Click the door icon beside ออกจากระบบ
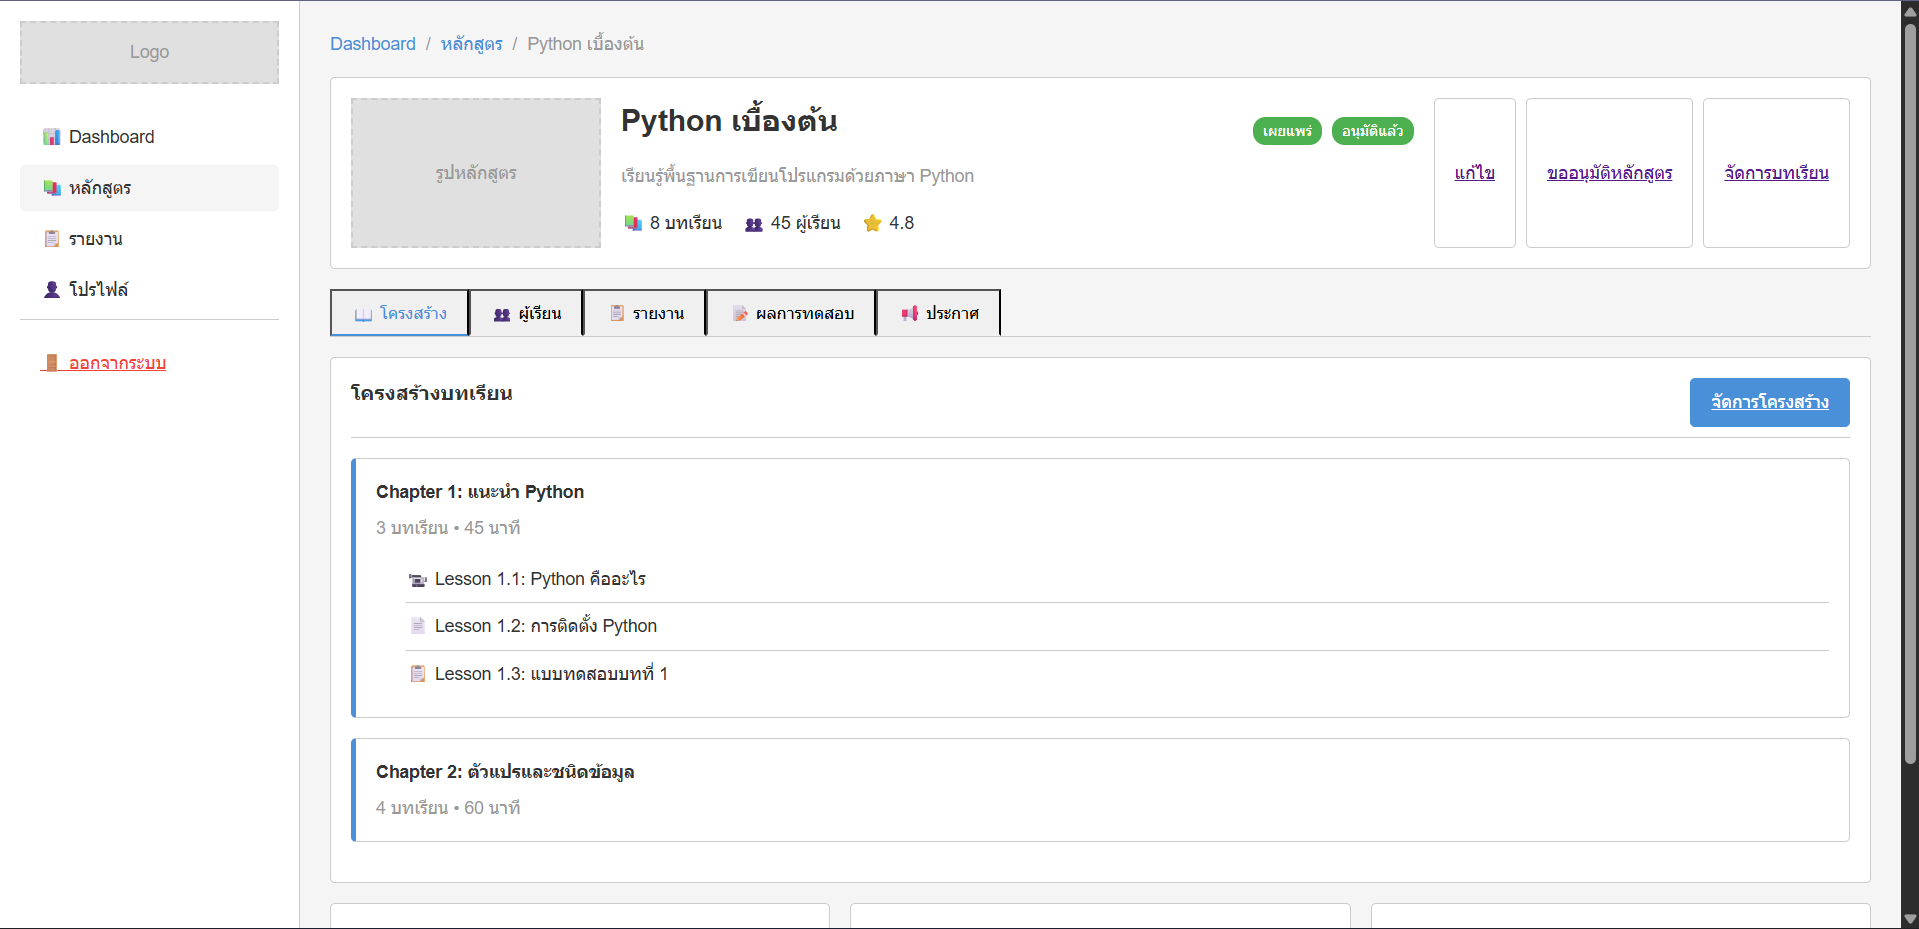Screen dimensions: 1919x929 [x=52, y=363]
